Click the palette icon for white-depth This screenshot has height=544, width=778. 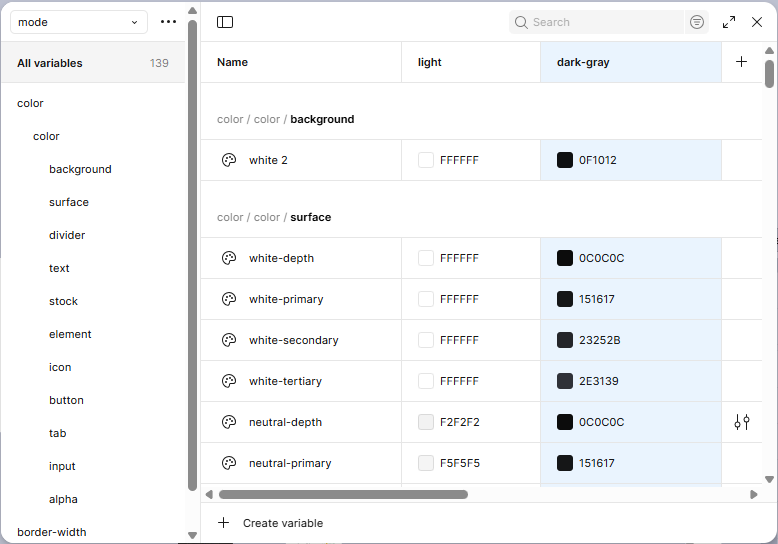229,258
